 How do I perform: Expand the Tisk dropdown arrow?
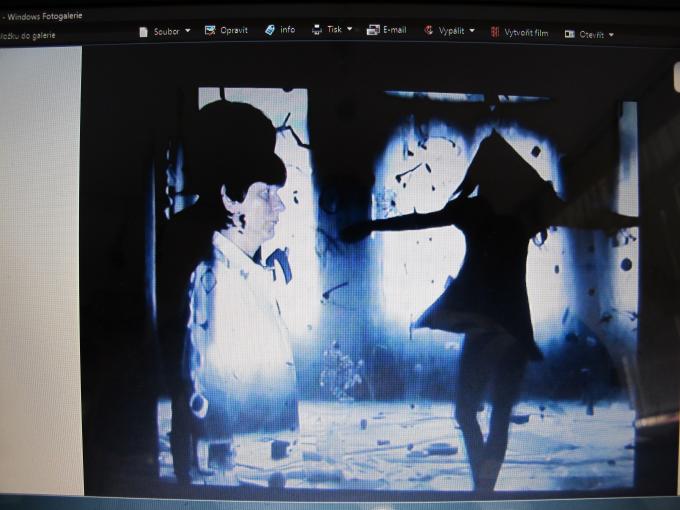pyautogui.click(x=350, y=29)
